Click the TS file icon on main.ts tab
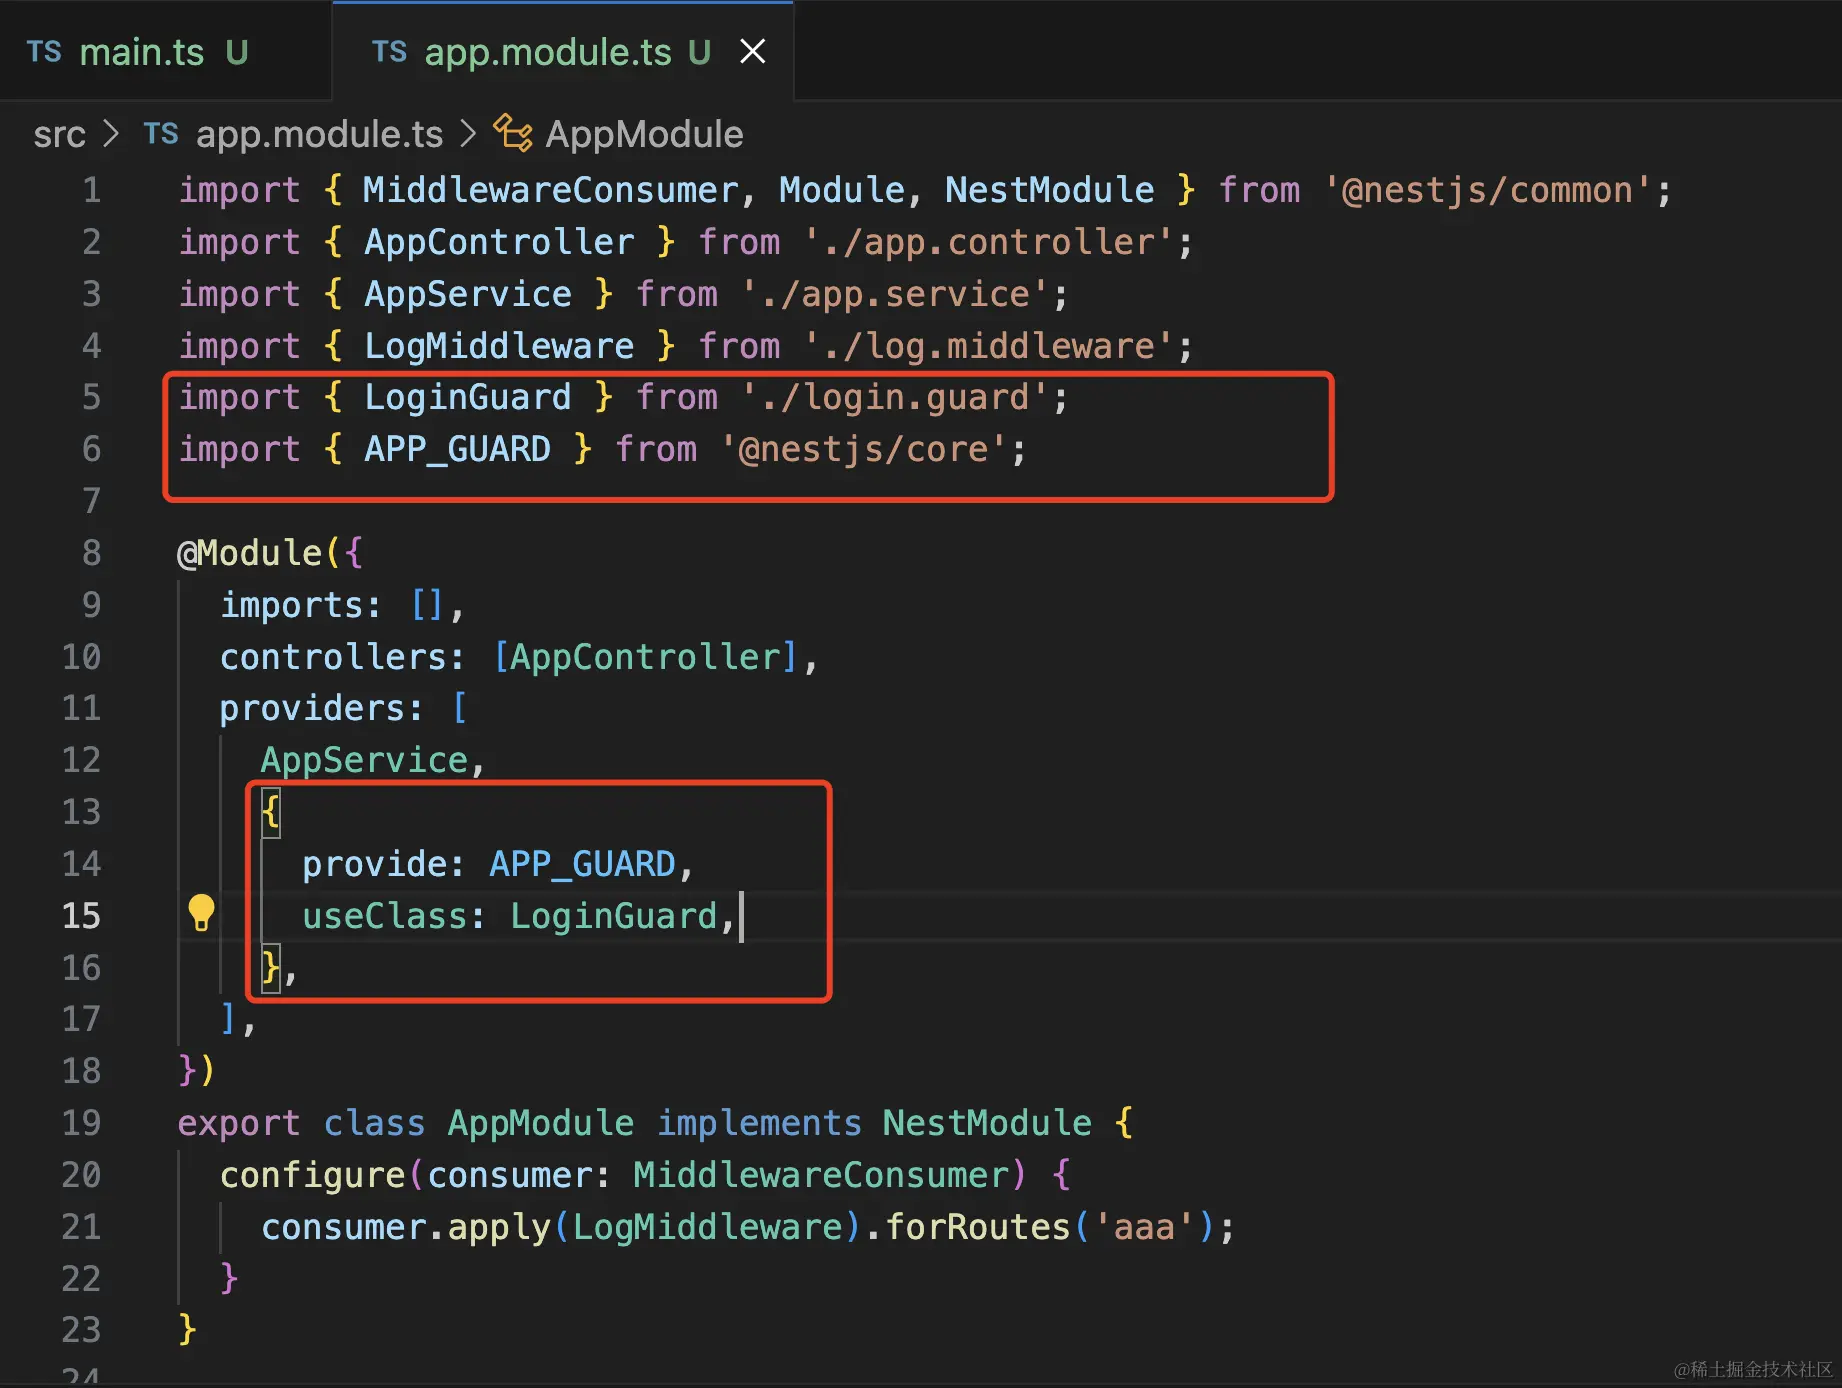 (44, 52)
